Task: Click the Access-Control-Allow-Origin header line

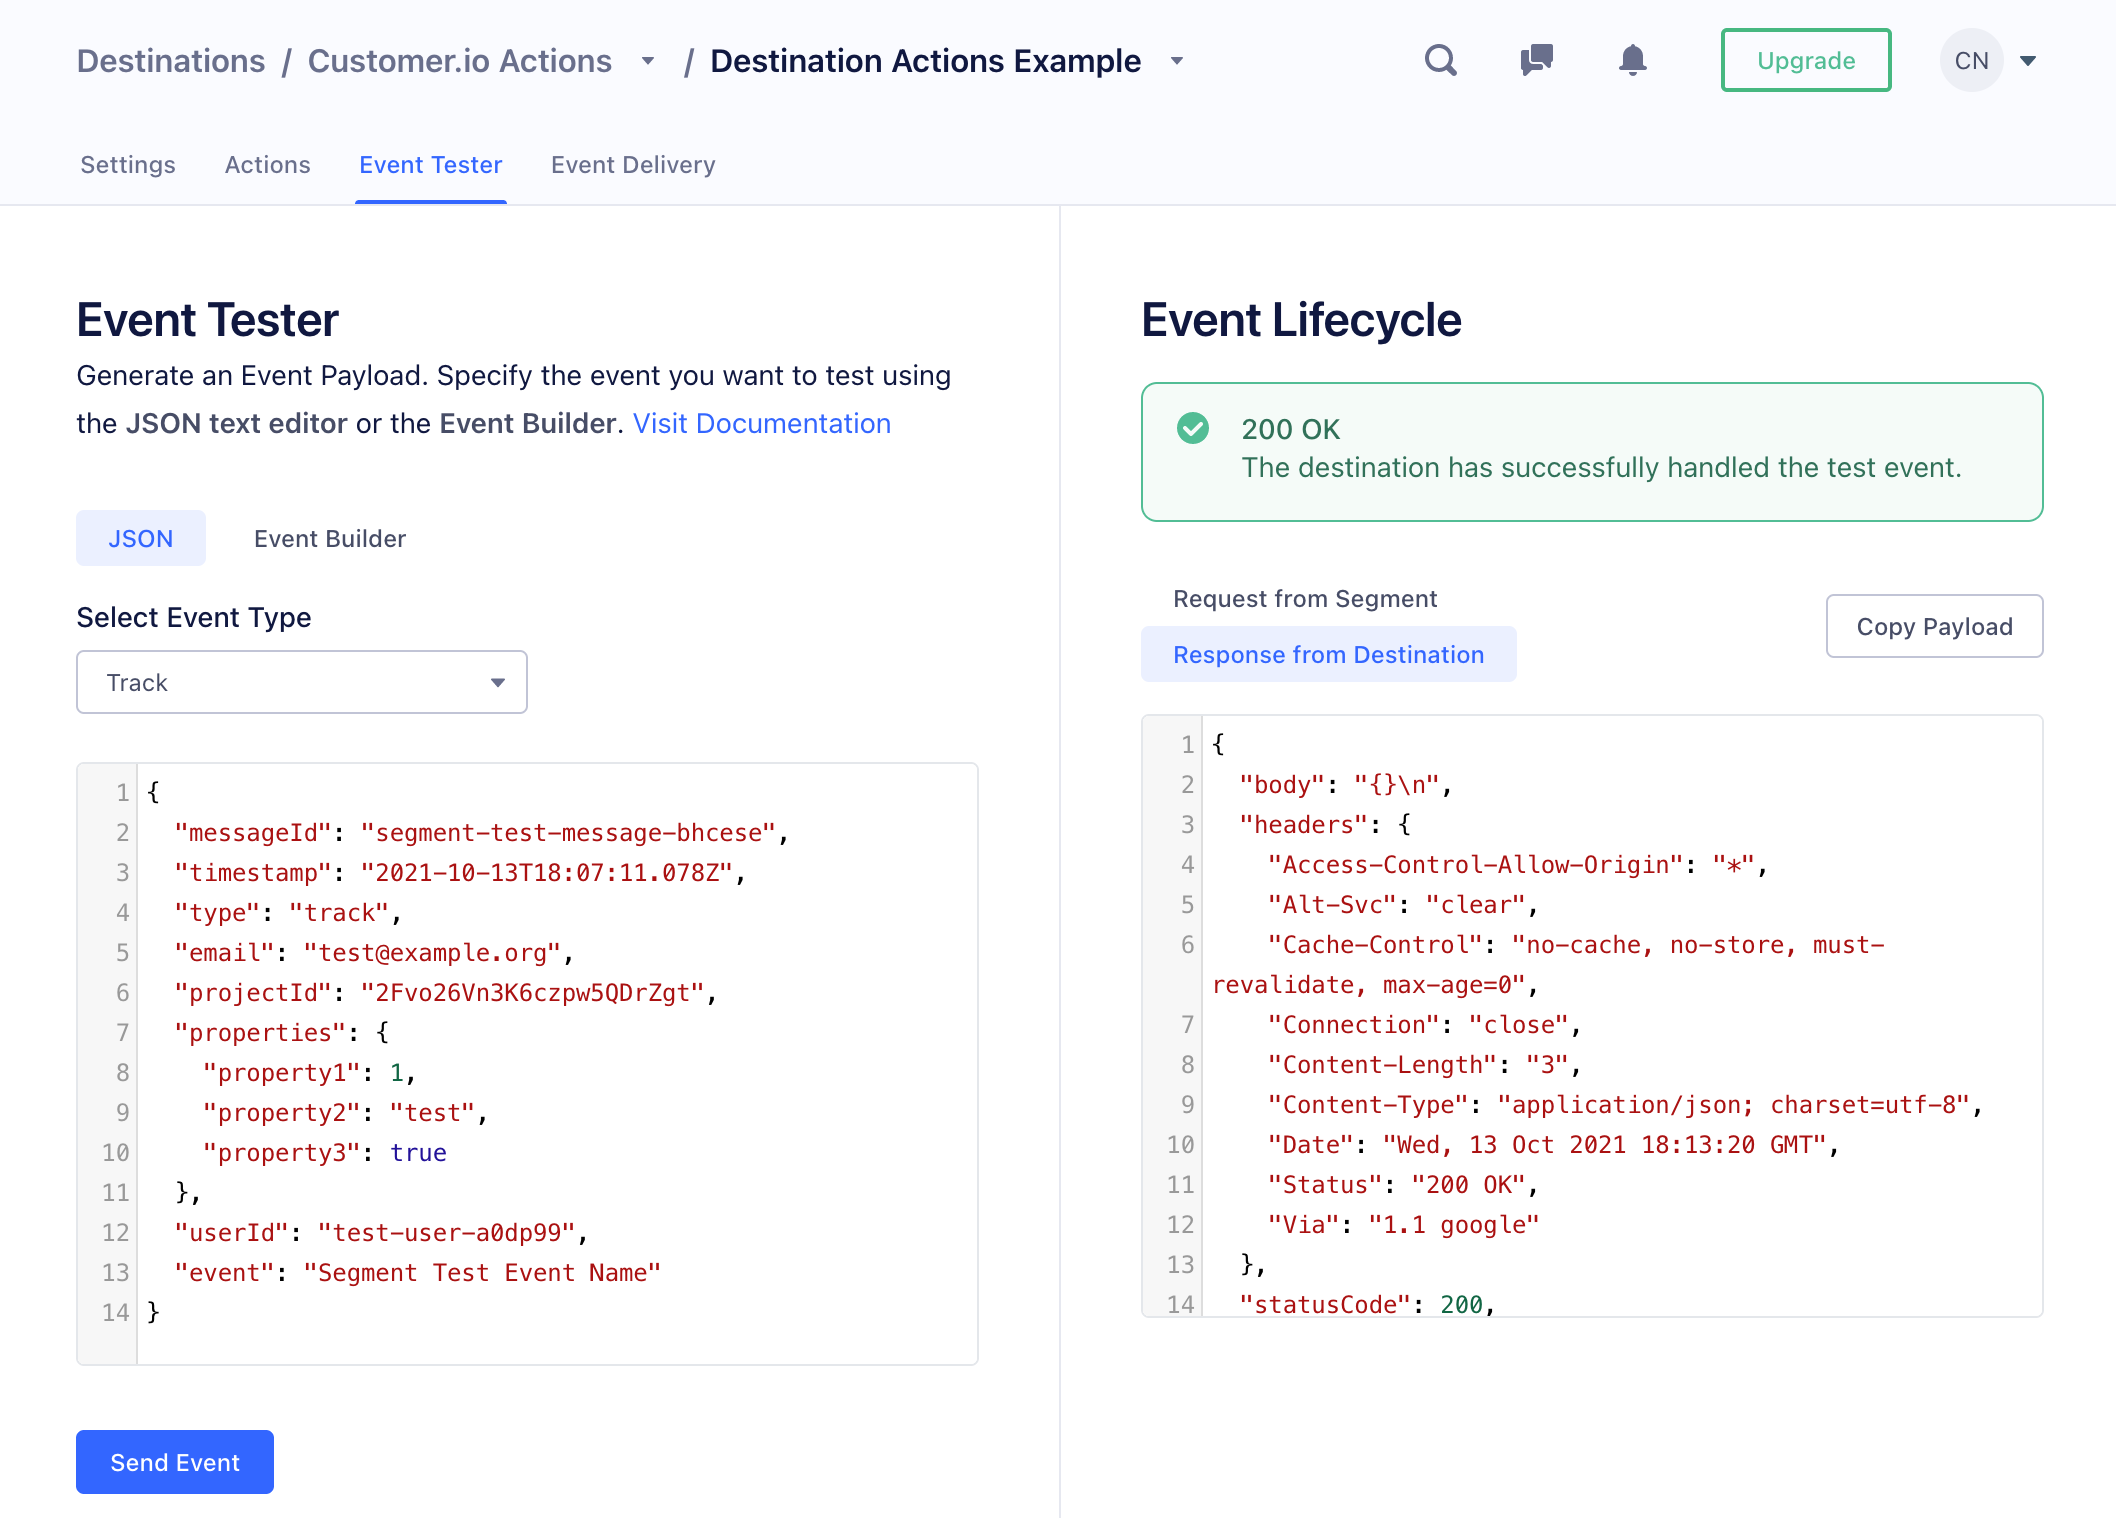Action: tap(1518, 864)
